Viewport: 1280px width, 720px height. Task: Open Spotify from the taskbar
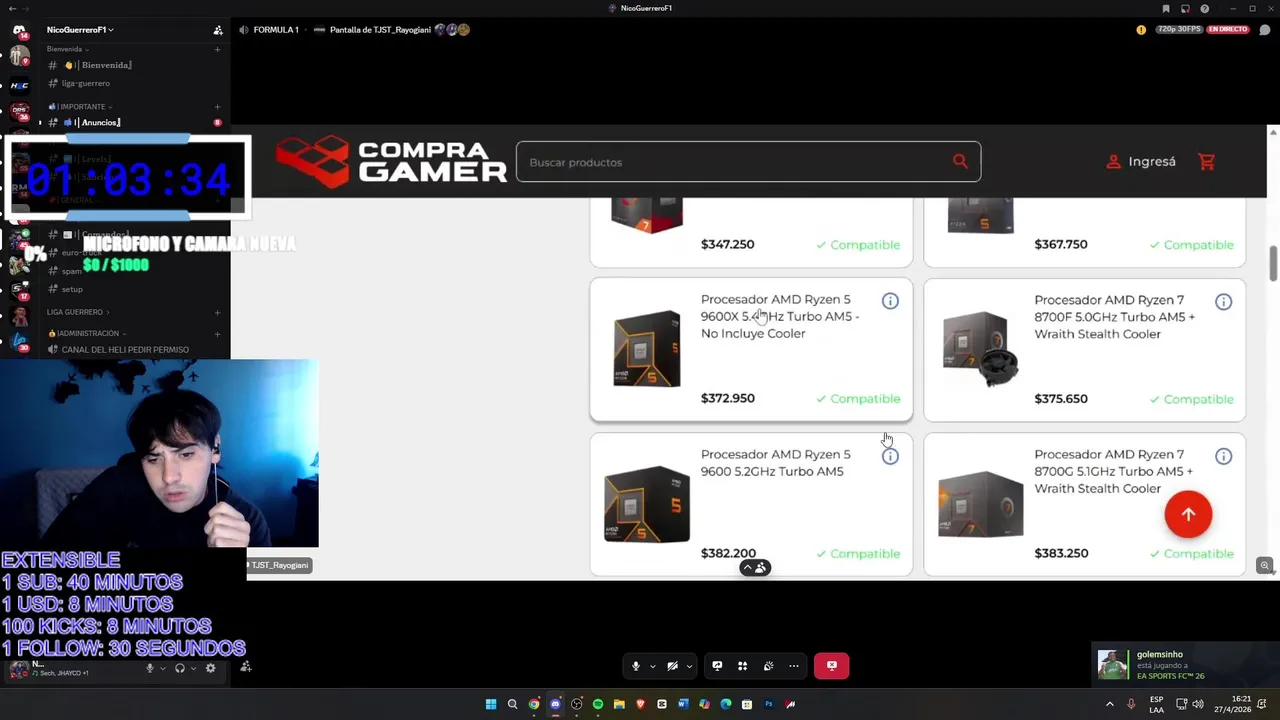598,704
